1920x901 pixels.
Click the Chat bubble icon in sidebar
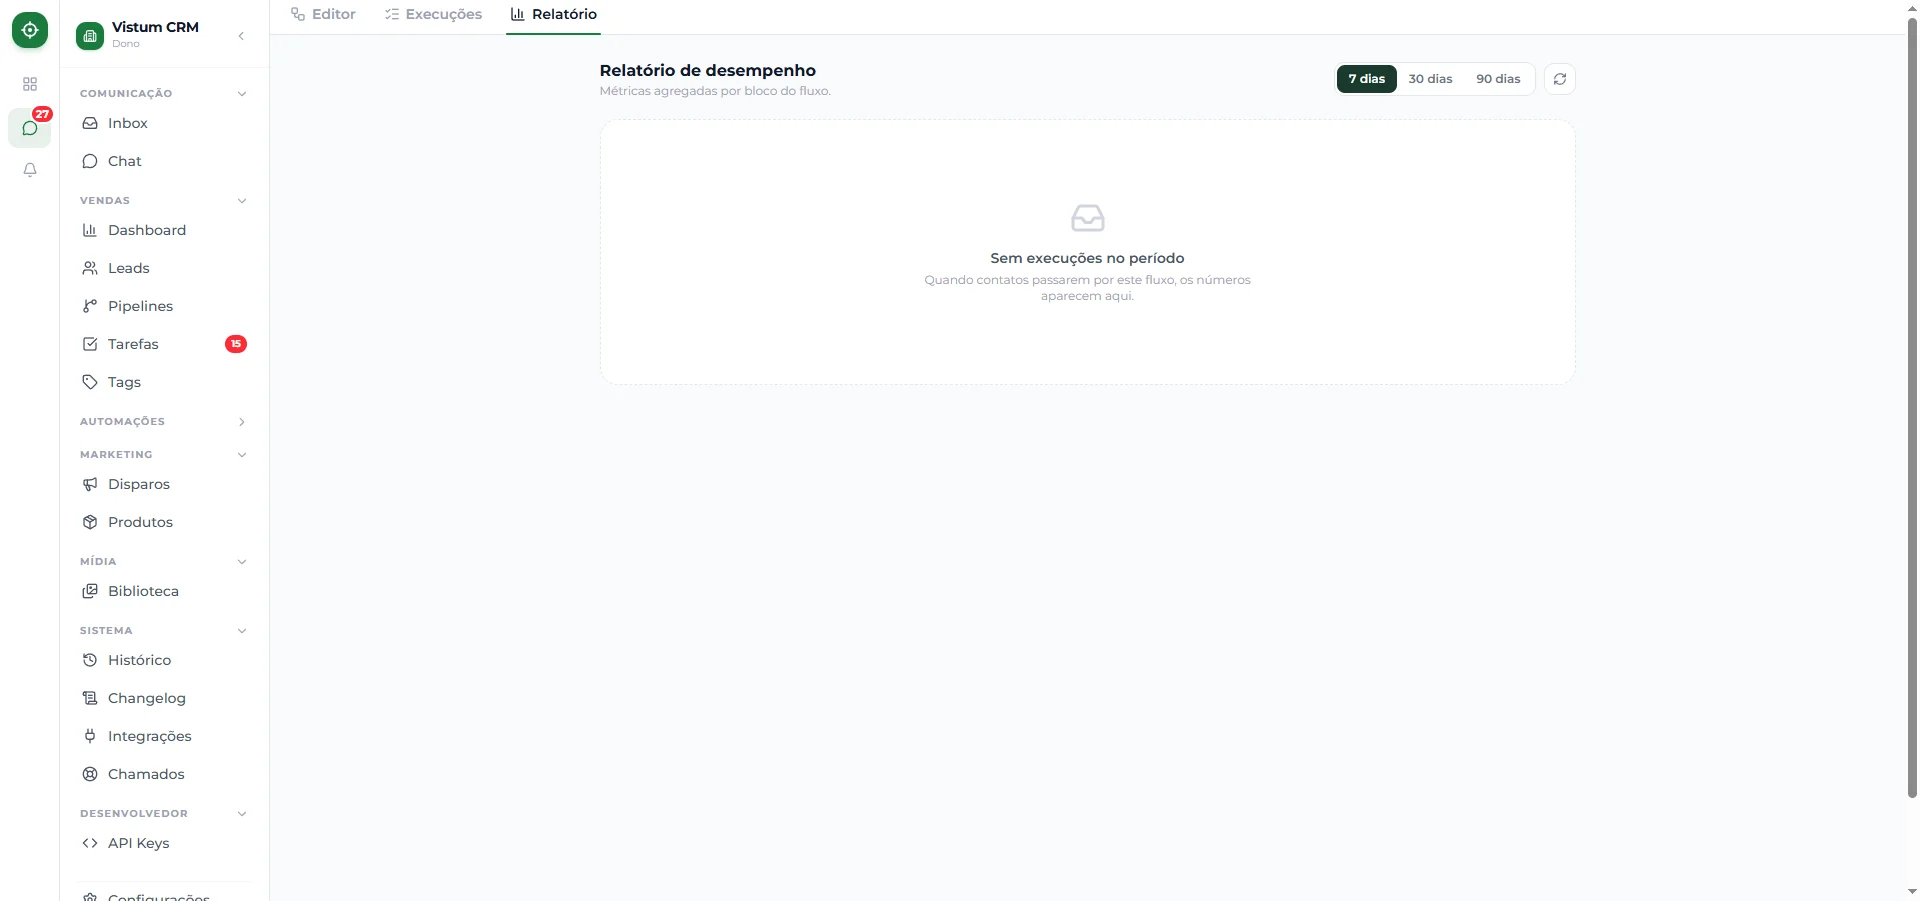[x=90, y=161]
